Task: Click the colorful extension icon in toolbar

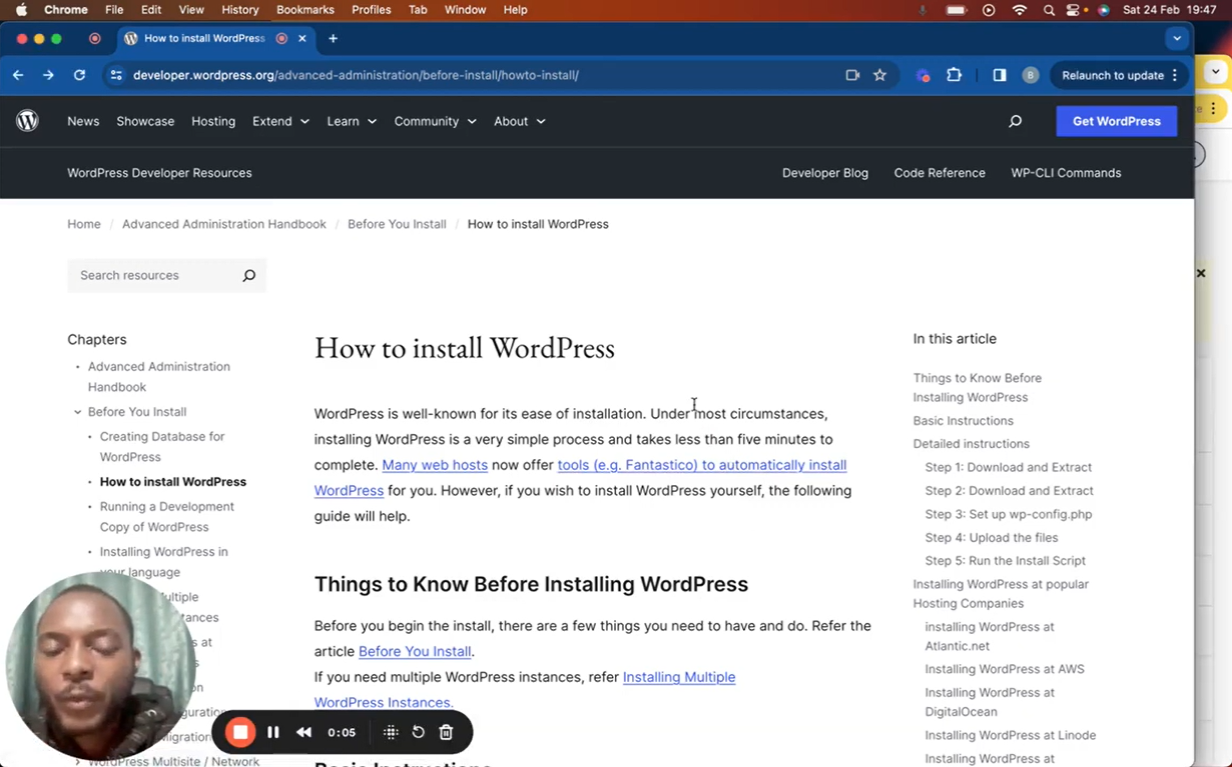Action: point(923,75)
